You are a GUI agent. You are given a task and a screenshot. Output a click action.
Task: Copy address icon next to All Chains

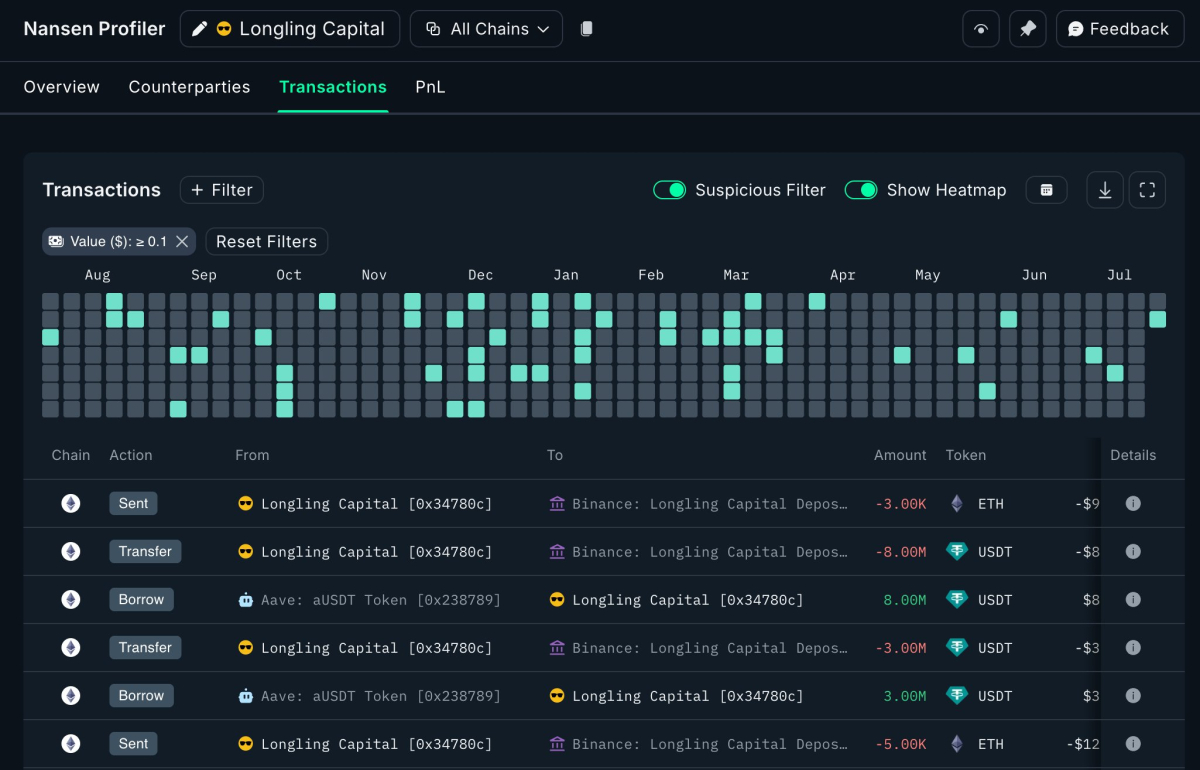click(x=587, y=29)
